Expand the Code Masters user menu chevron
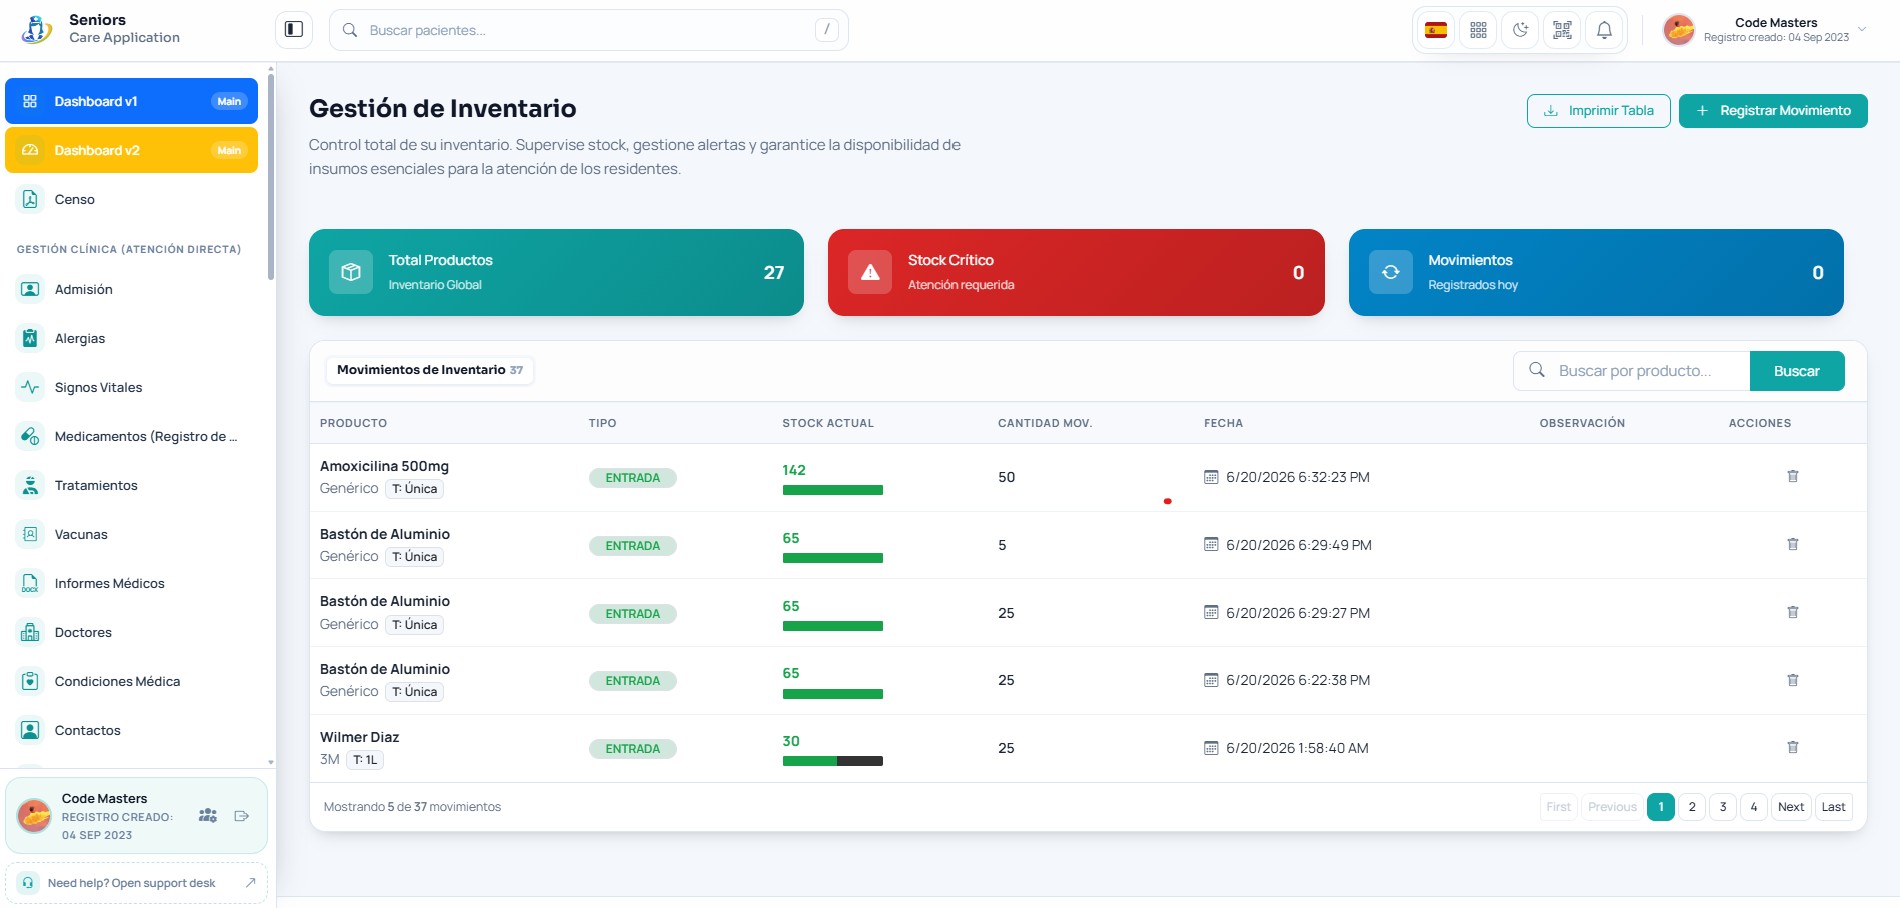Screen dimensions: 1900x908 [1862, 29]
